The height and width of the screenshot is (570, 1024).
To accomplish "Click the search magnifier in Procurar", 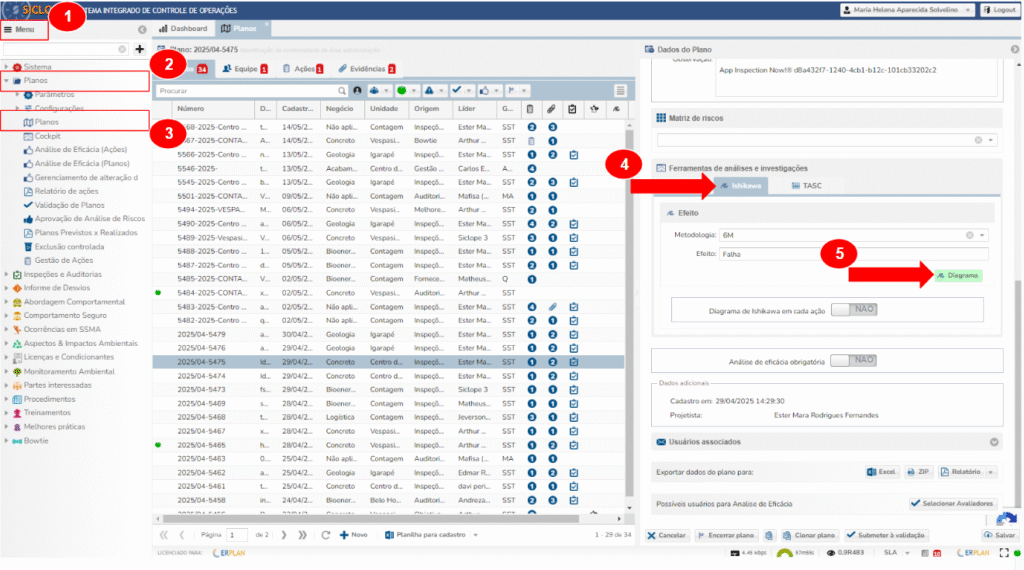I will point(342,91).
